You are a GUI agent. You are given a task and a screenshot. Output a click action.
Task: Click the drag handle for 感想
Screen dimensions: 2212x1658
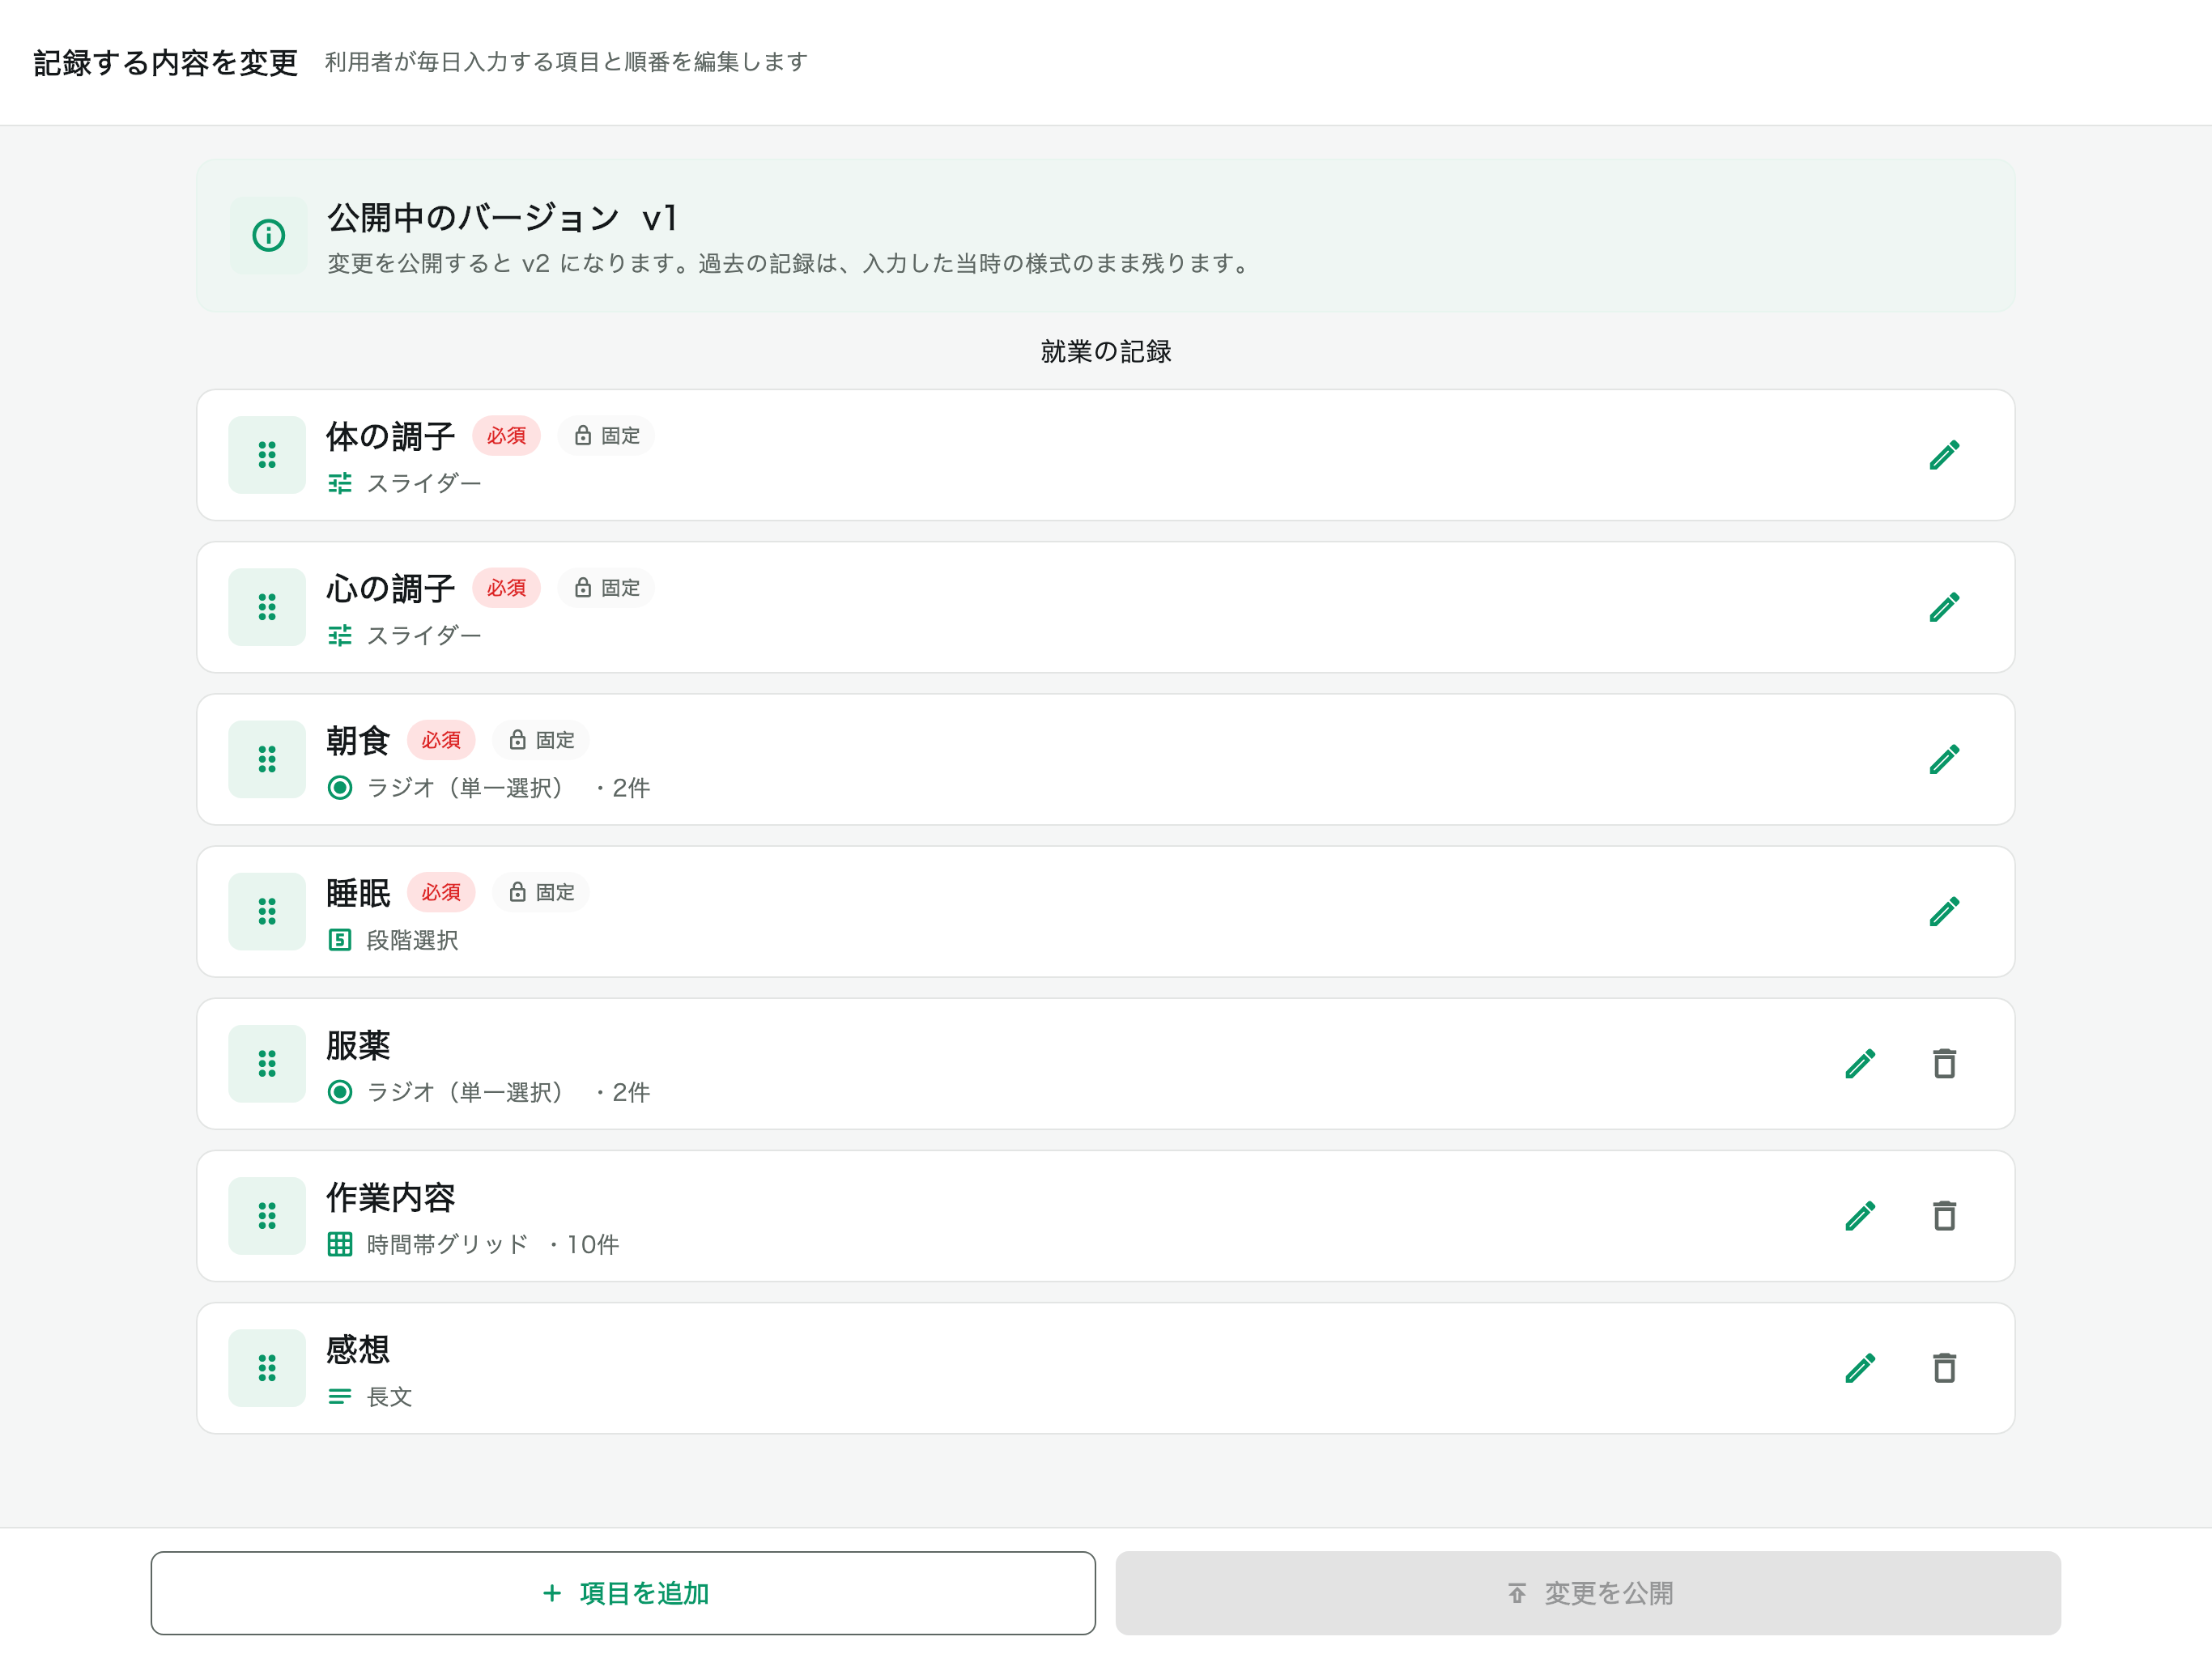click(x=267, y=1367)
